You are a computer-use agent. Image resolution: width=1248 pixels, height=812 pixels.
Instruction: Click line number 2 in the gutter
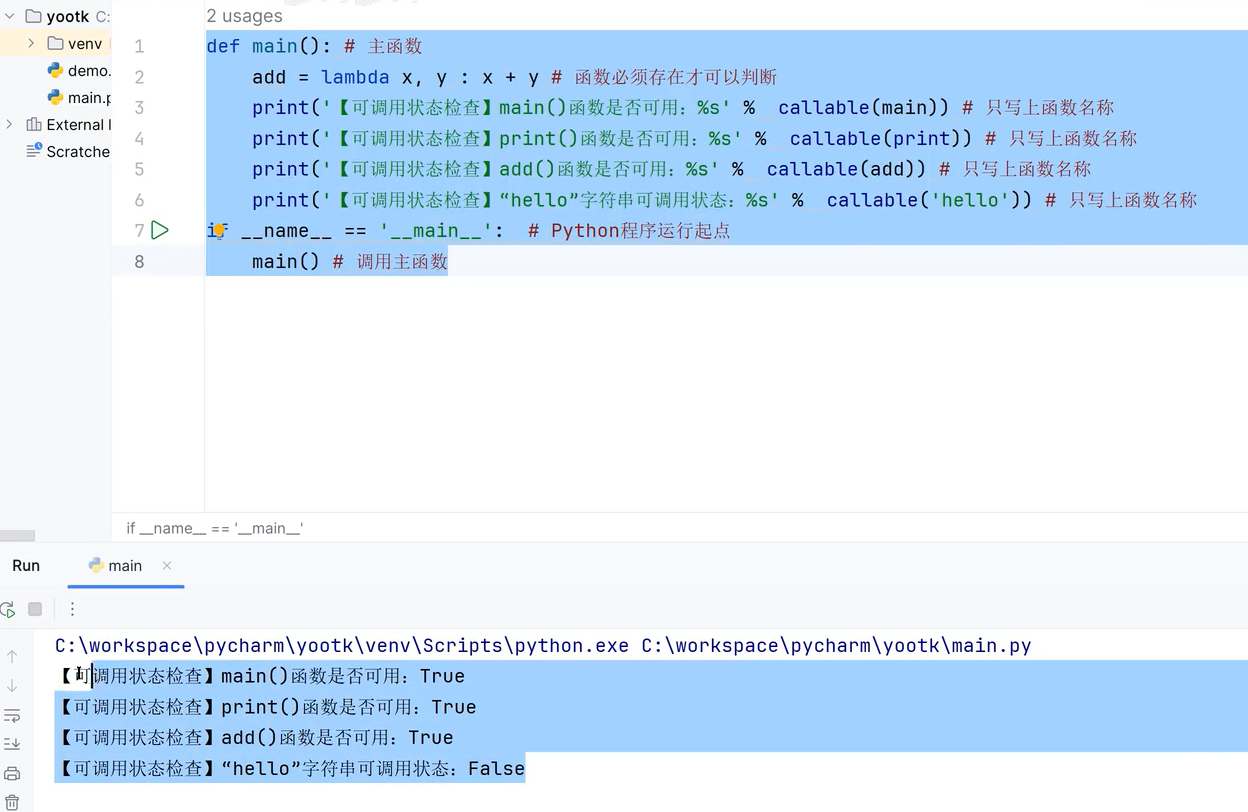tap(139, 77)
